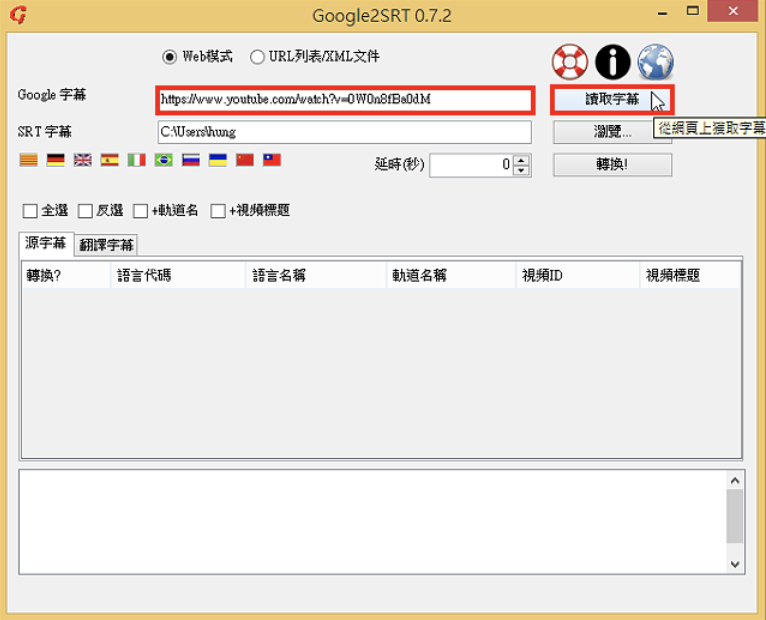Click the 語言代碼 column header
Viewport: 766px width, 620px height.
point(178,276)
